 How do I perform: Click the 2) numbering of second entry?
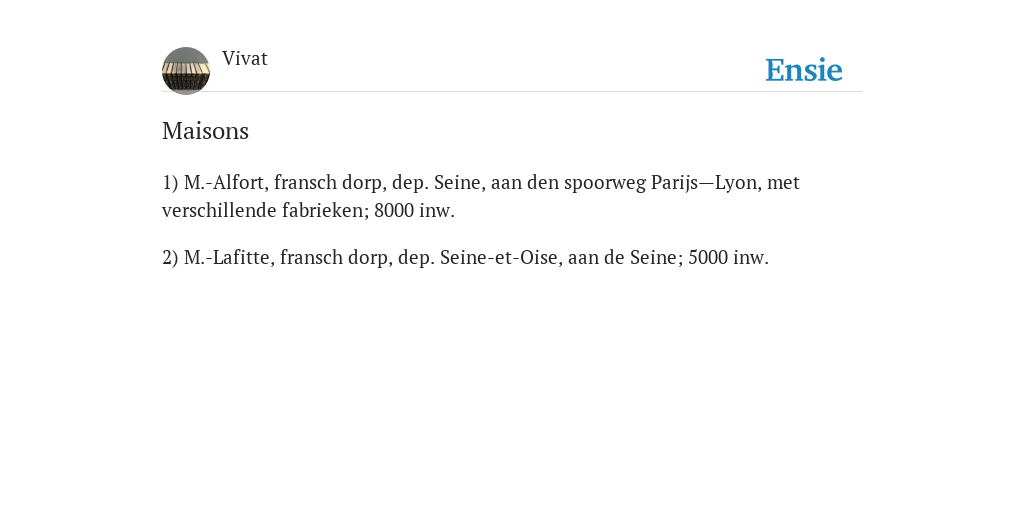[170, 257]
